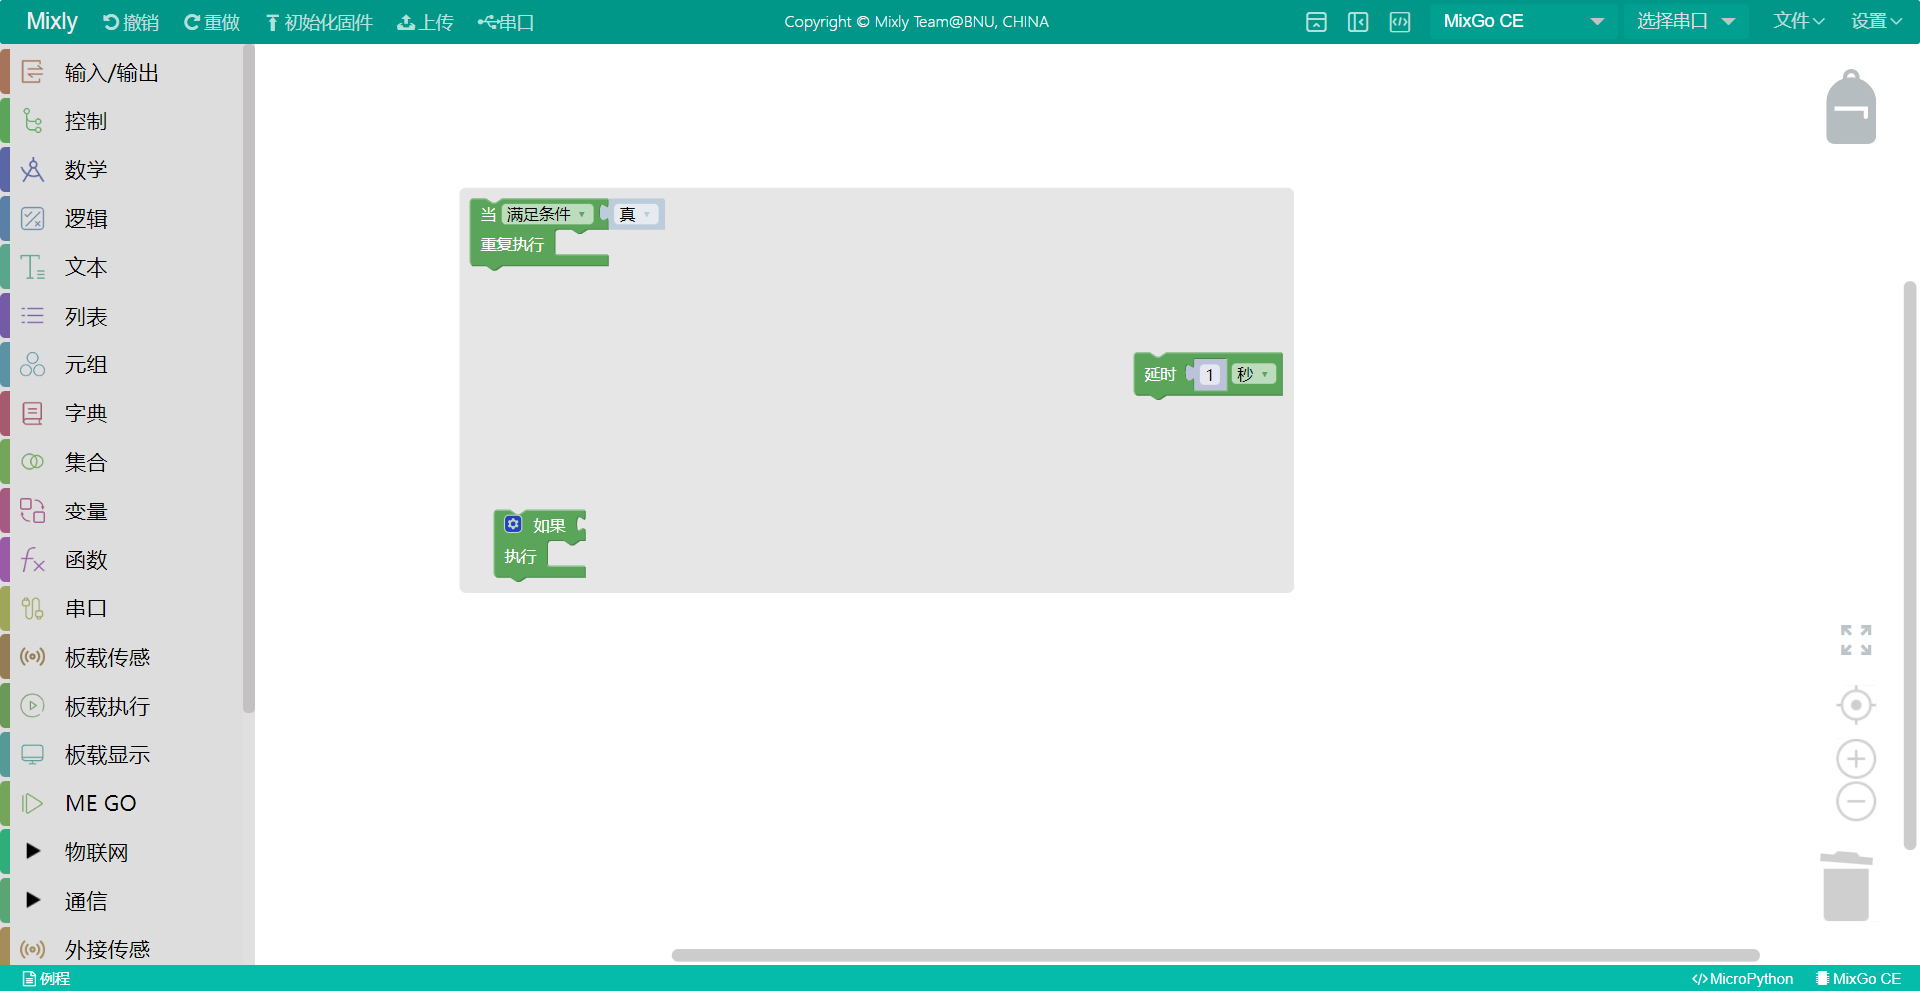1920x991 pixels.
Task: Open the 控制 block category
Action: pos(85,121)
